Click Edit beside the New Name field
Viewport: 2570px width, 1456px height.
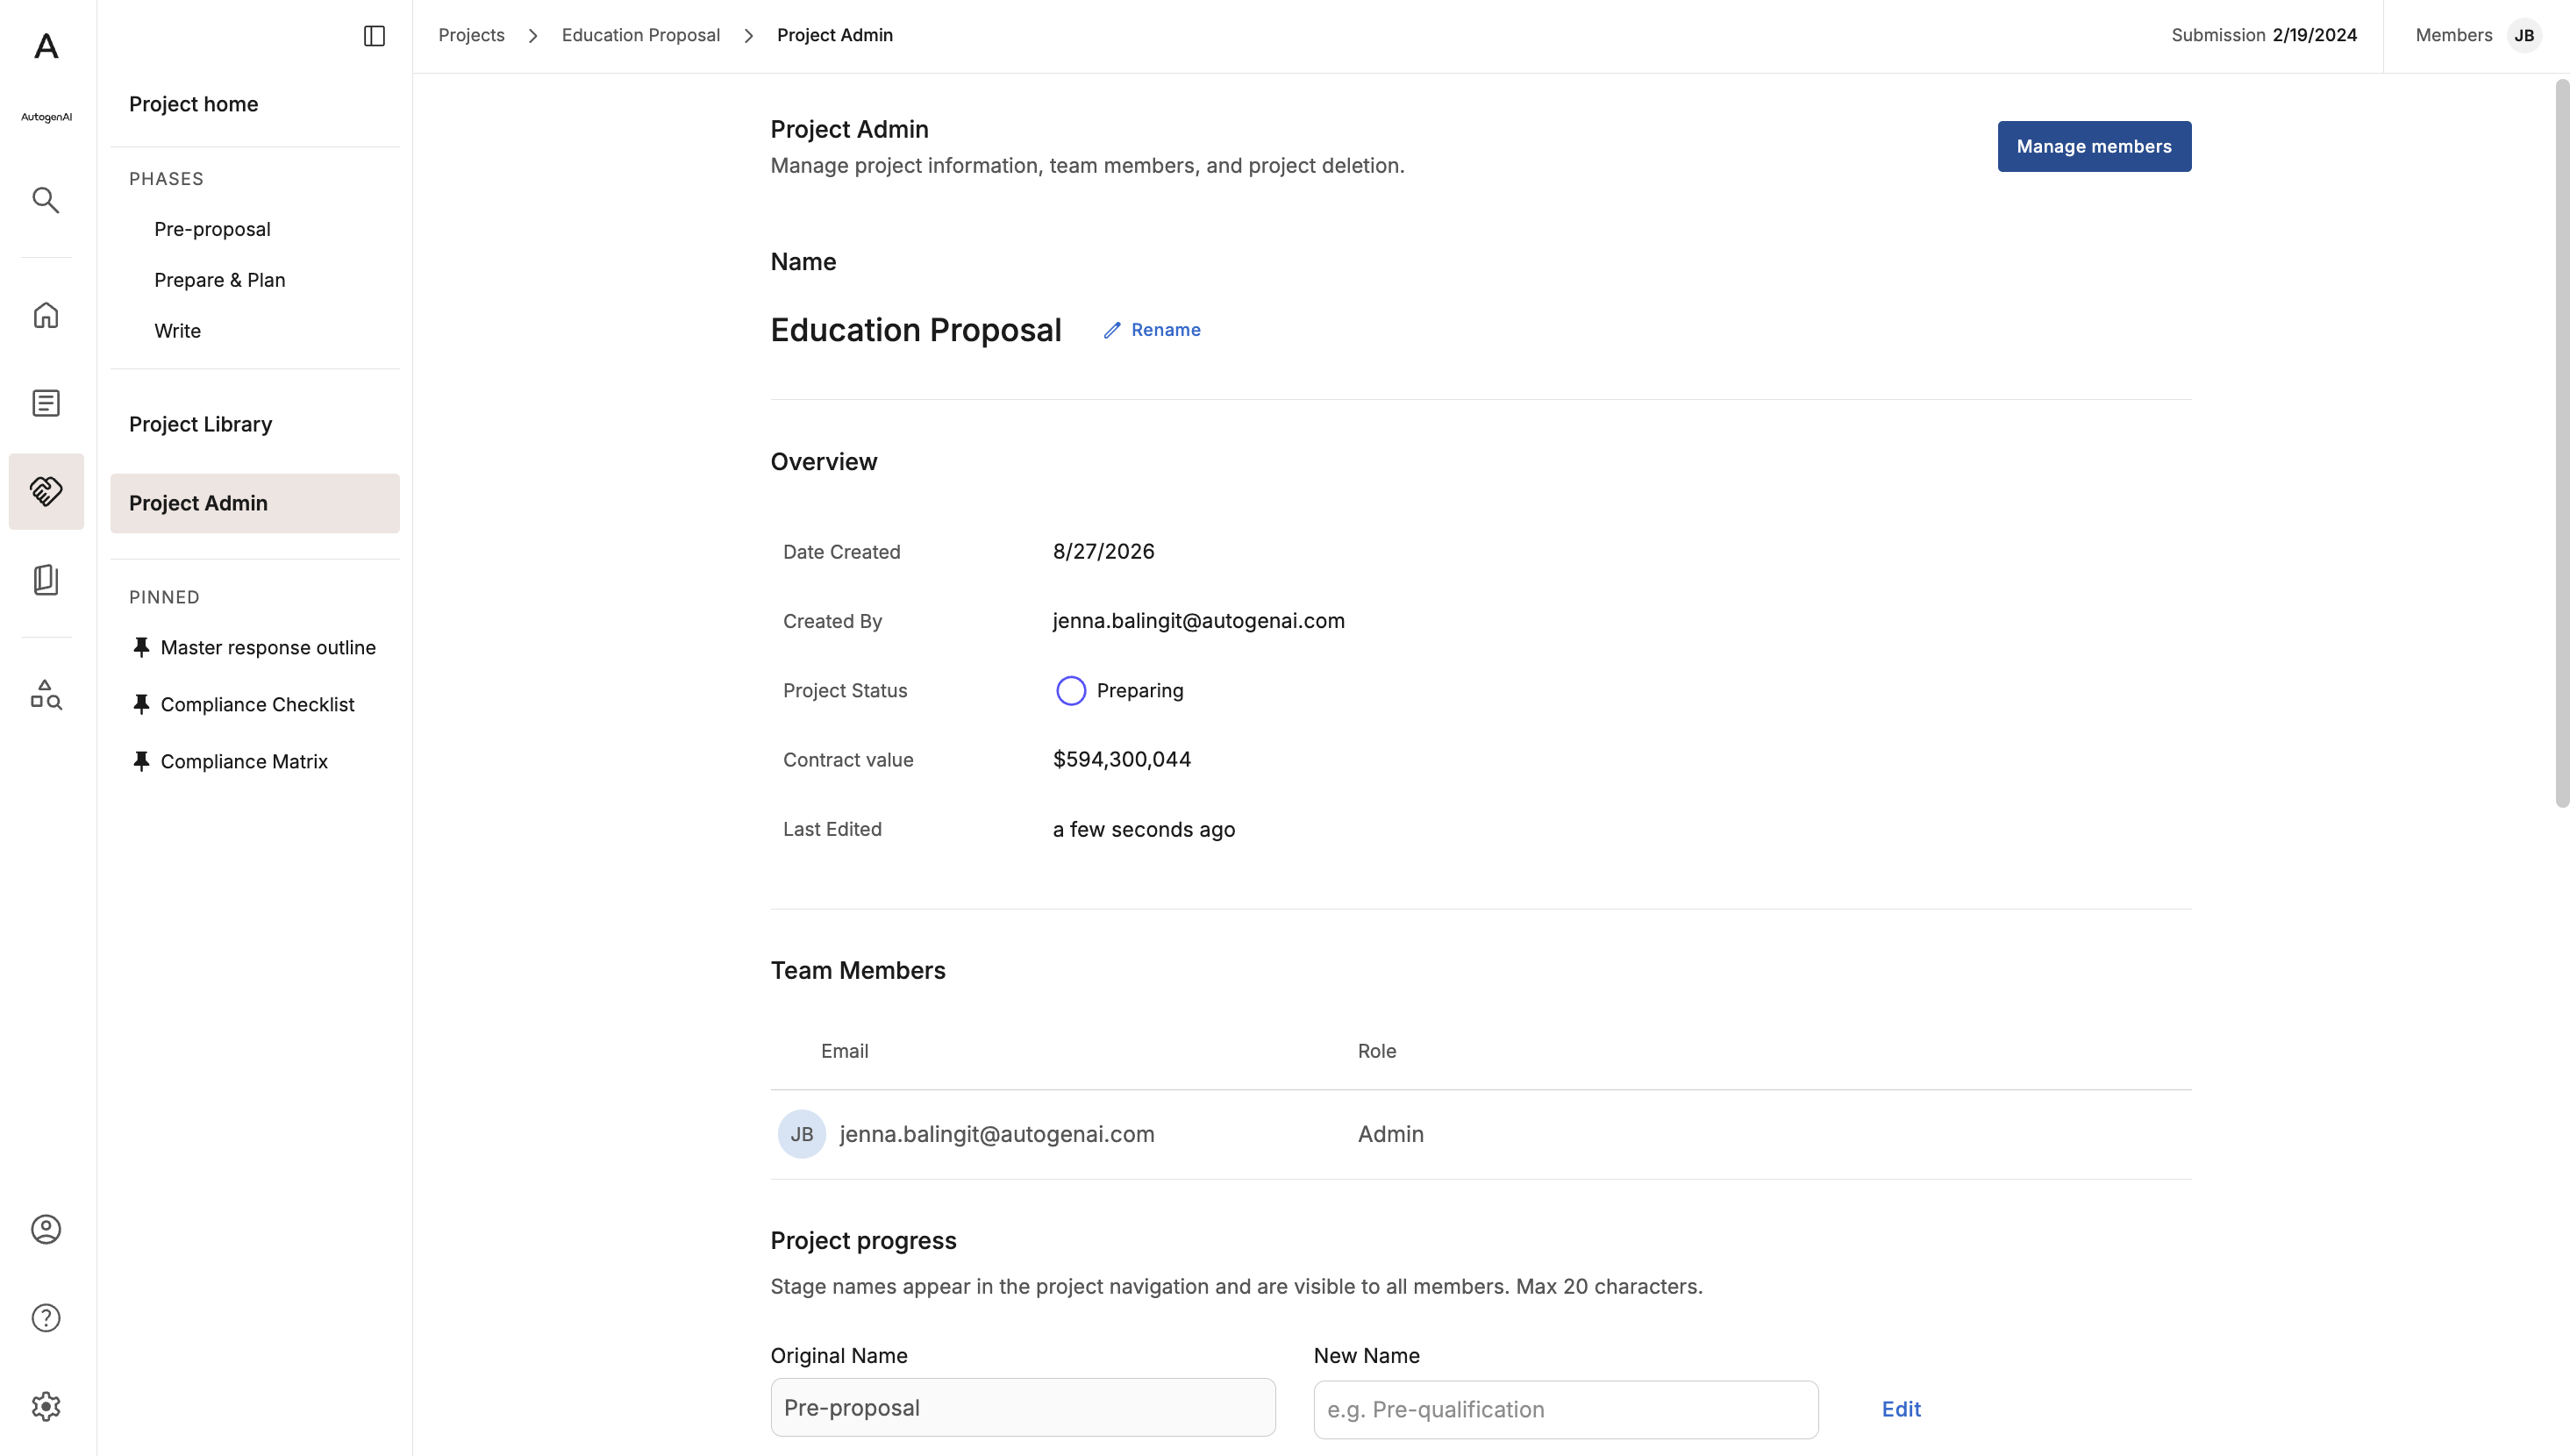pos(1901,1409)
